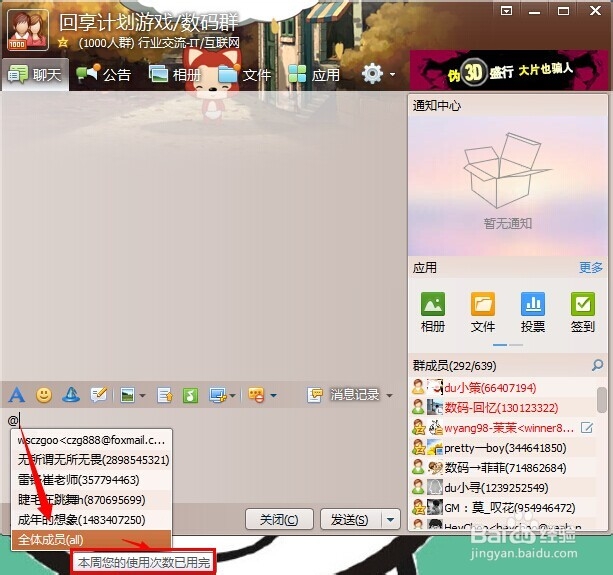The width and height of the screenshot is (613, 575).
Task: Choose 全体成员(all) from mention list
Action: tap(91, 539)
